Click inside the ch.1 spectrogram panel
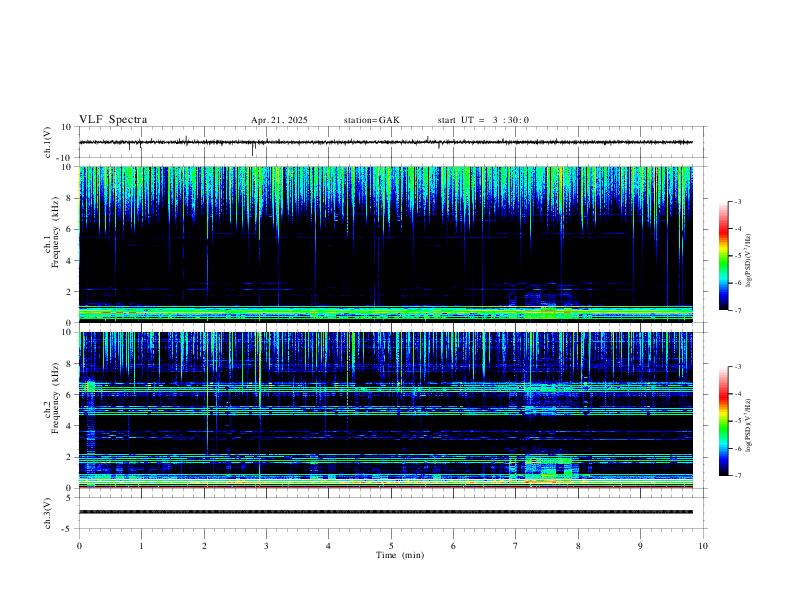Screen dimensions: 792x612 (385, 244)
